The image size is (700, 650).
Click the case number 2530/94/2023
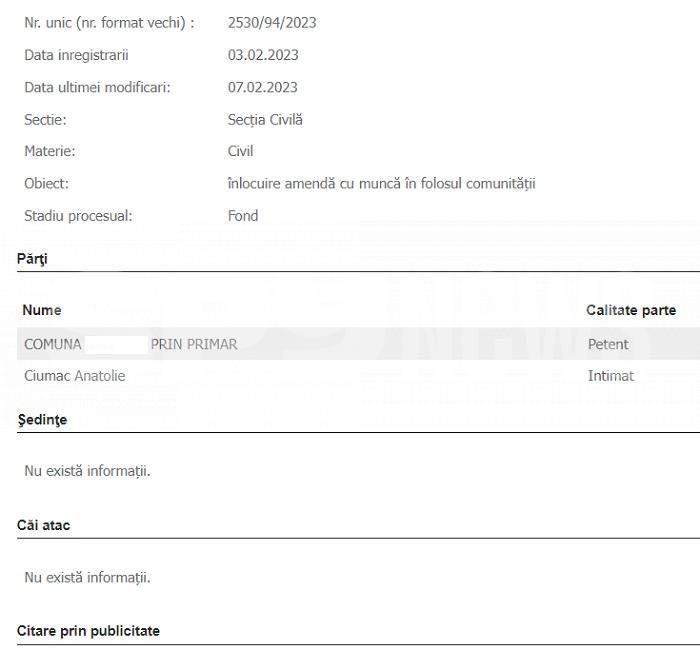click(x=272, y=23)
